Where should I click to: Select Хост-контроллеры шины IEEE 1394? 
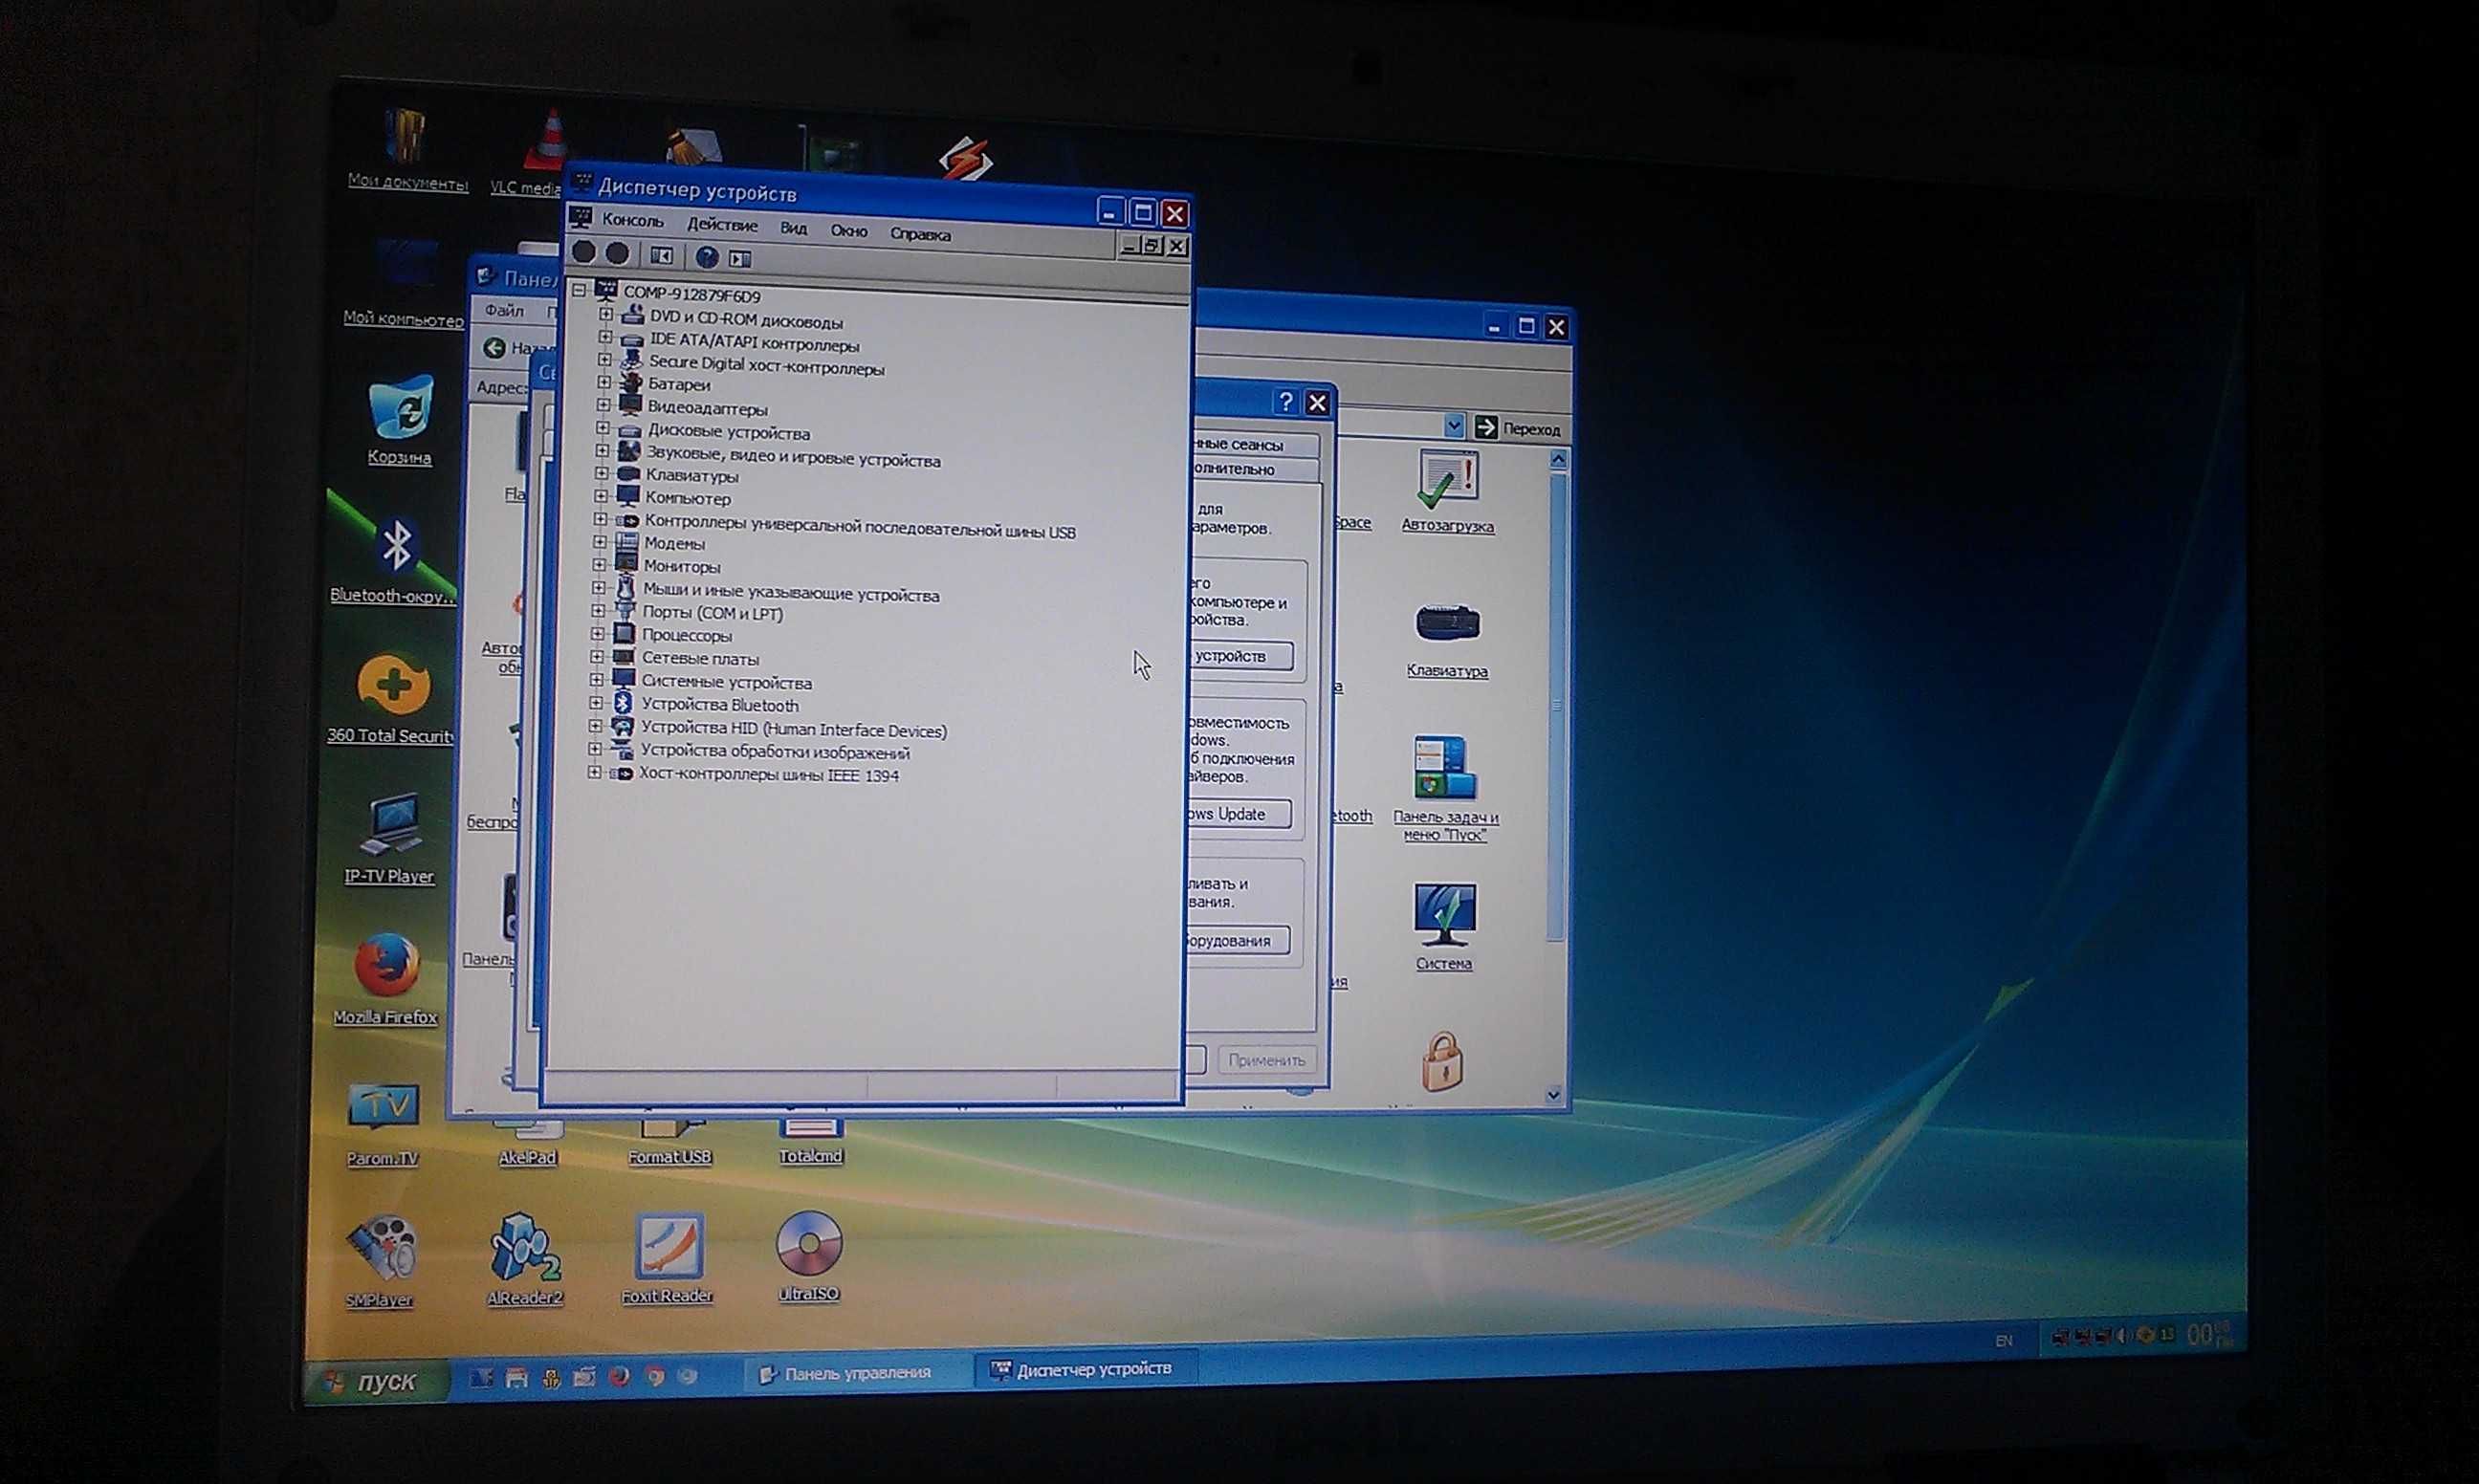(x=768, y=775)
